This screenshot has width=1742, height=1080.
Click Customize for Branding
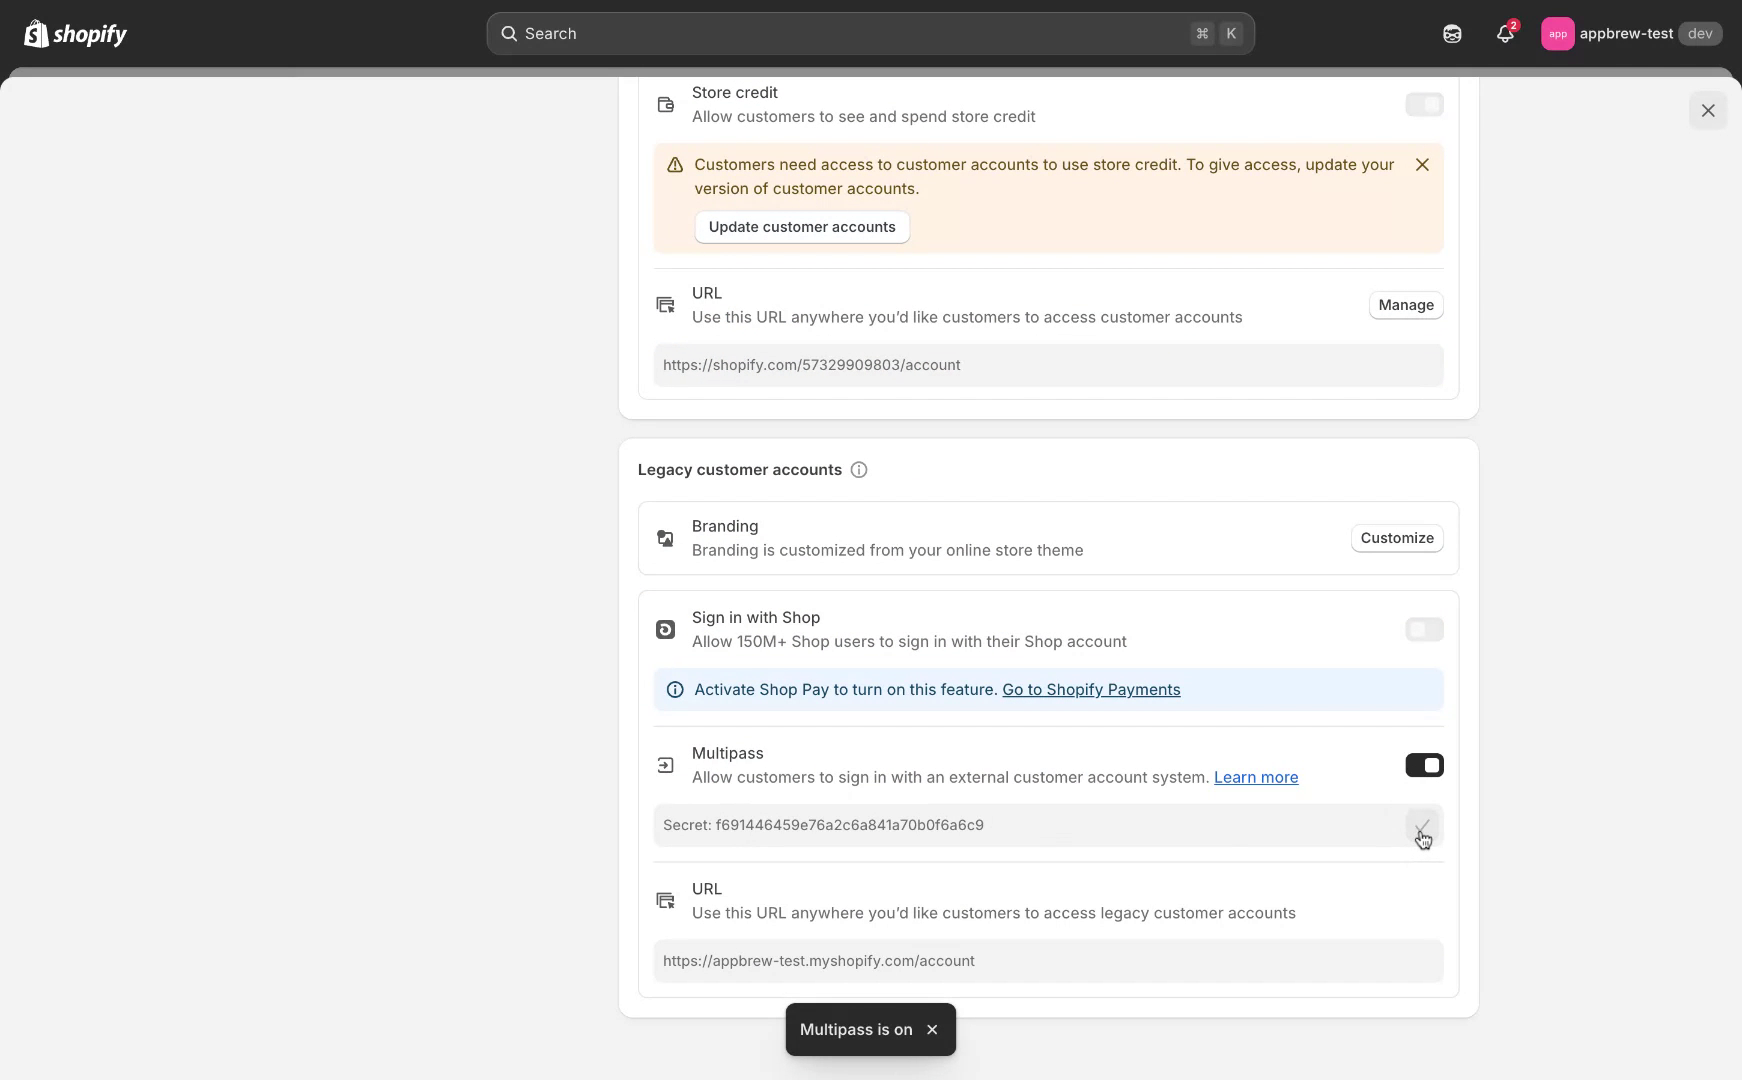pos(1396,538)
